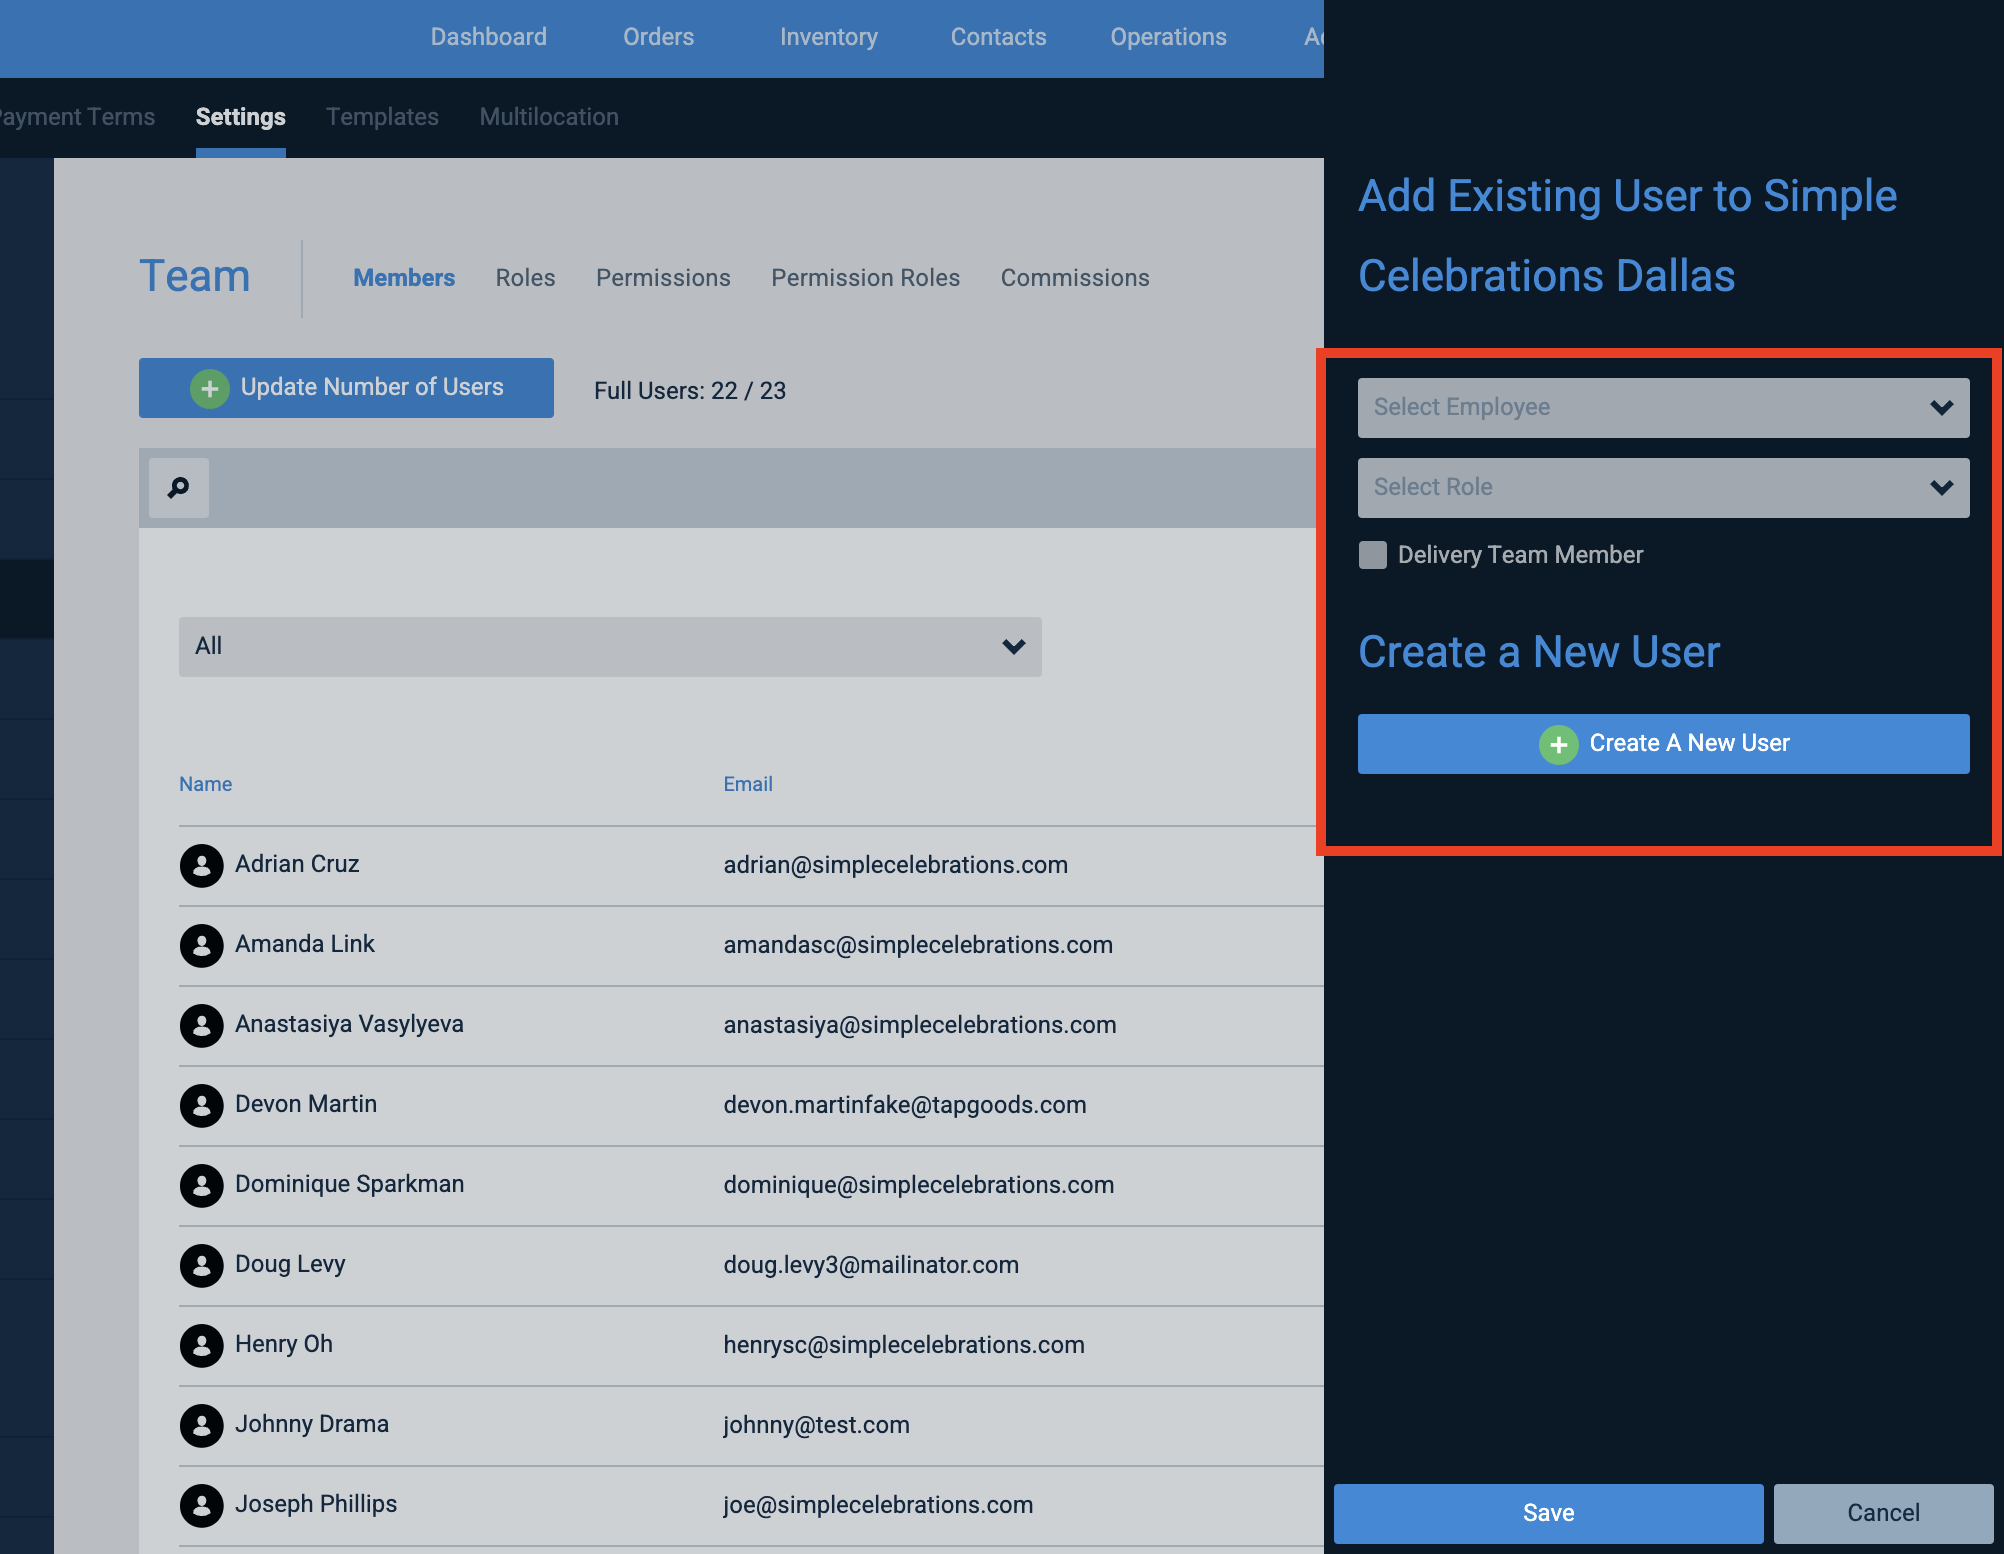Select the Commissions team tab

1075,278
